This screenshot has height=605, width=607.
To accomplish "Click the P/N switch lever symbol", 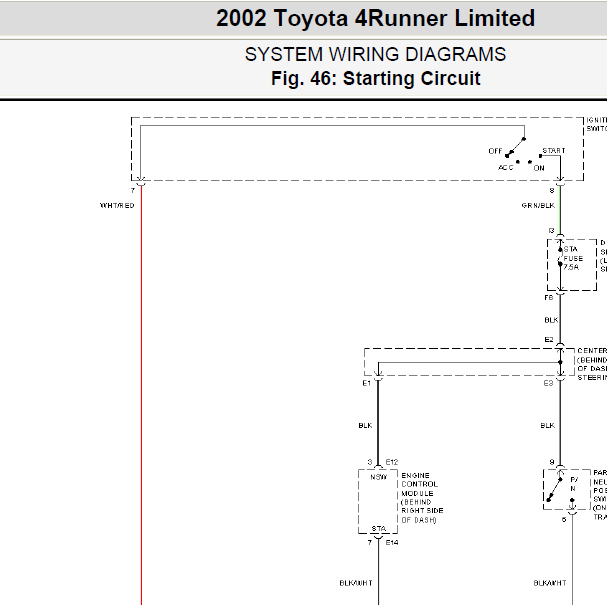I will pyautogui.click(x=554, y=490).
